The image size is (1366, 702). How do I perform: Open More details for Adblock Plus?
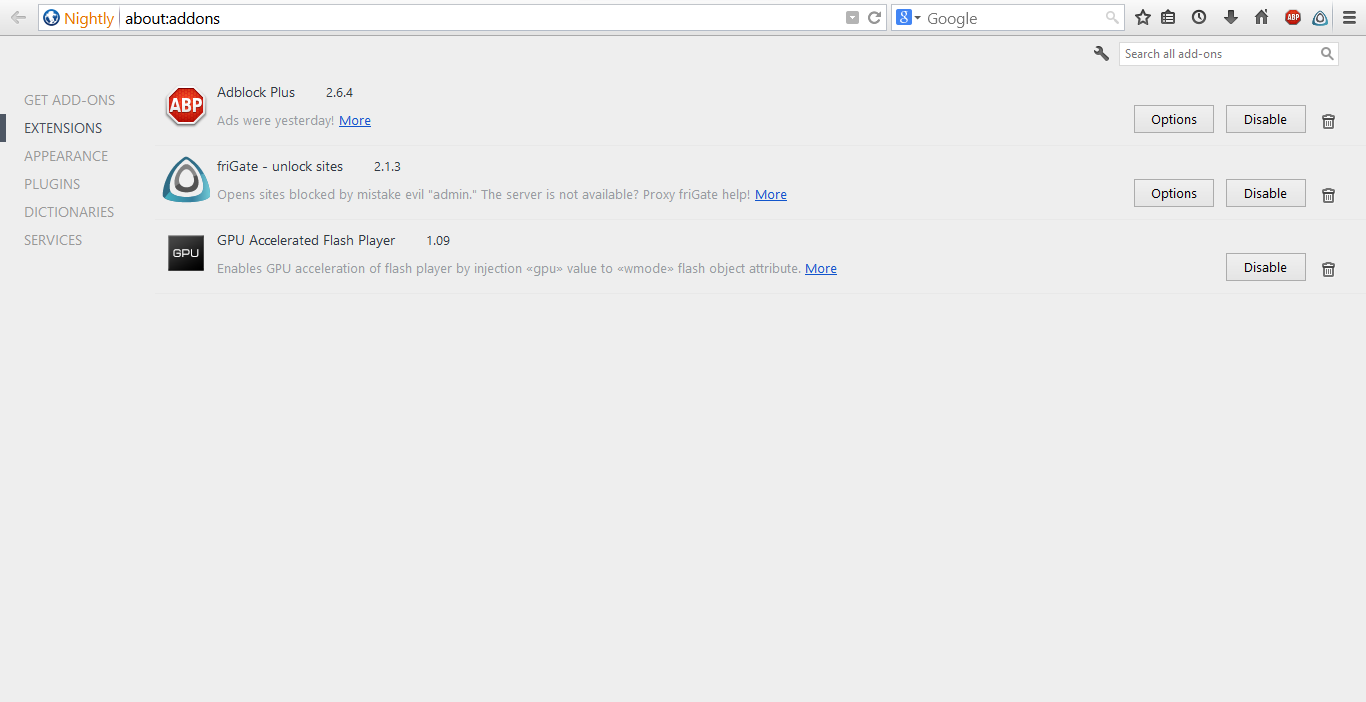click(x=355, y=120)
